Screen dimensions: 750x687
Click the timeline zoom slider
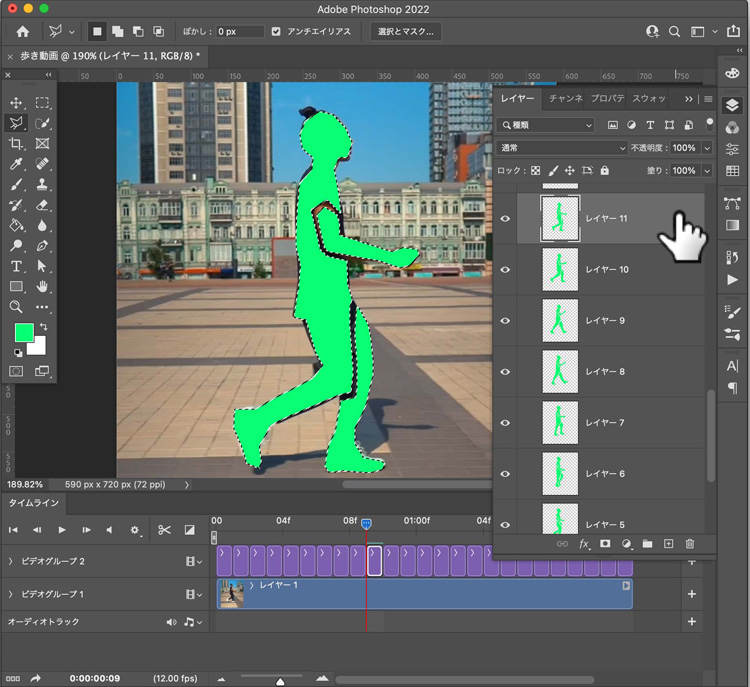(280, 681)
